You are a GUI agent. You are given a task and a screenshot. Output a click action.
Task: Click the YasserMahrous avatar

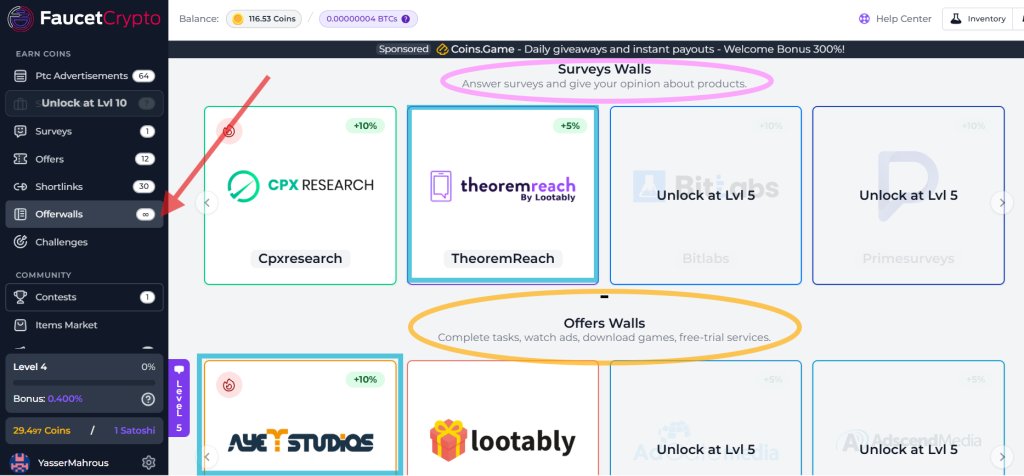(x=20, y=463)
